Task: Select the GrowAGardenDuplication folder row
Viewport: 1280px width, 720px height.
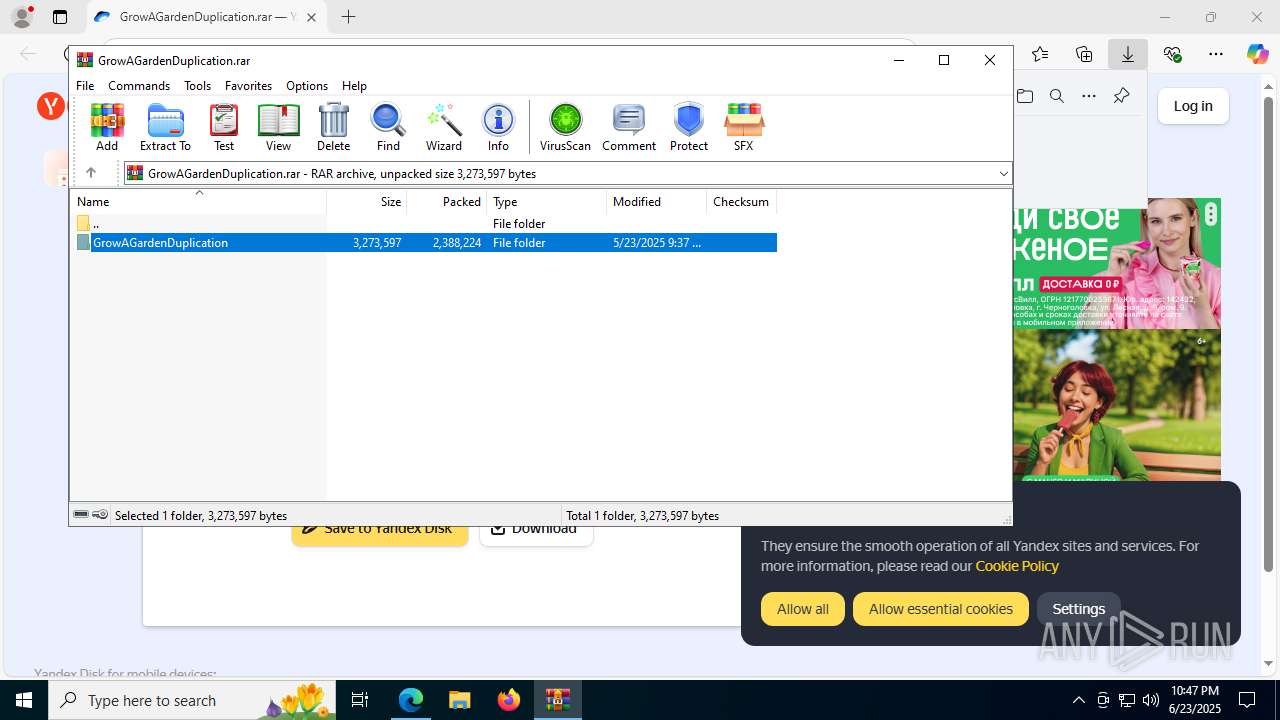Action: click(425, 243)
